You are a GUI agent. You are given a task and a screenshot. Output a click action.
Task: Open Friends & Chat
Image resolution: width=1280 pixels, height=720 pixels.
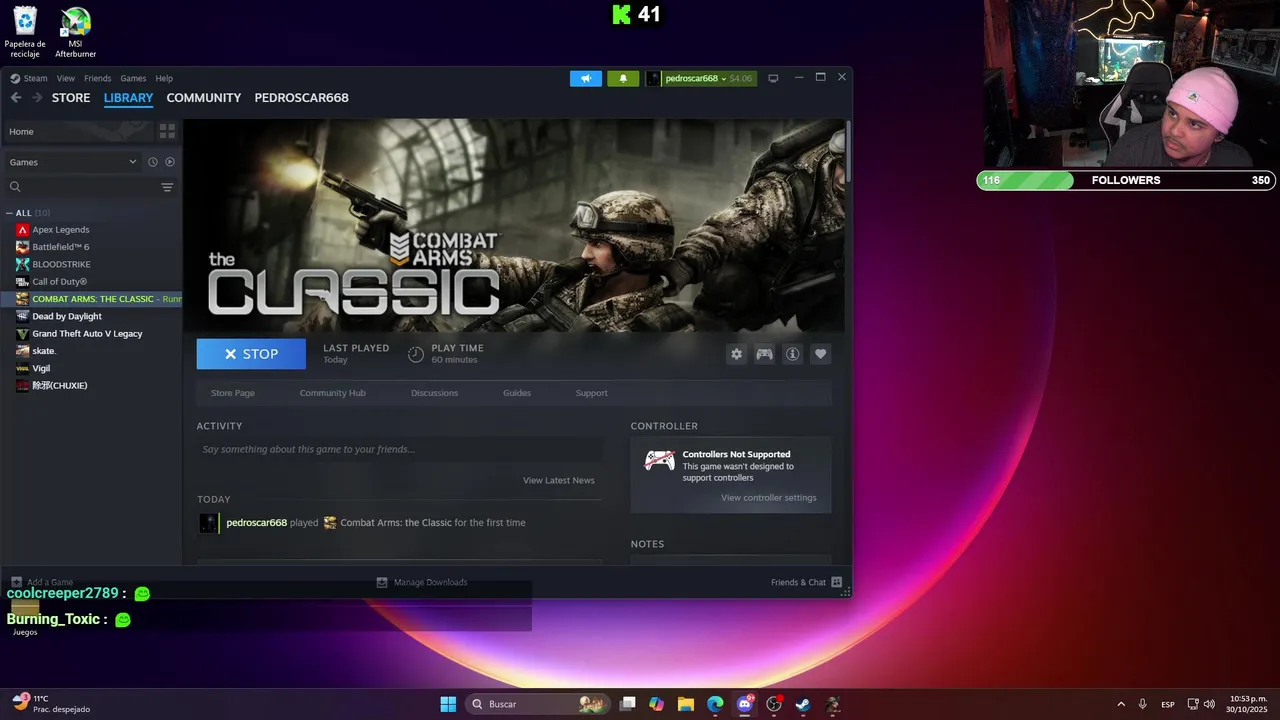click(x=806, y=582)
